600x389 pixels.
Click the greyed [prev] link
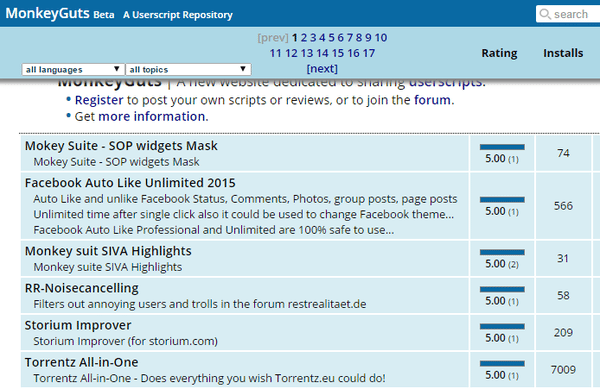273,37
